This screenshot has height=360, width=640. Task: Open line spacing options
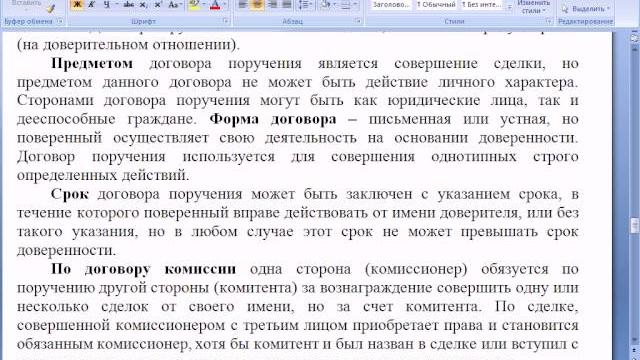pos(305,5)
